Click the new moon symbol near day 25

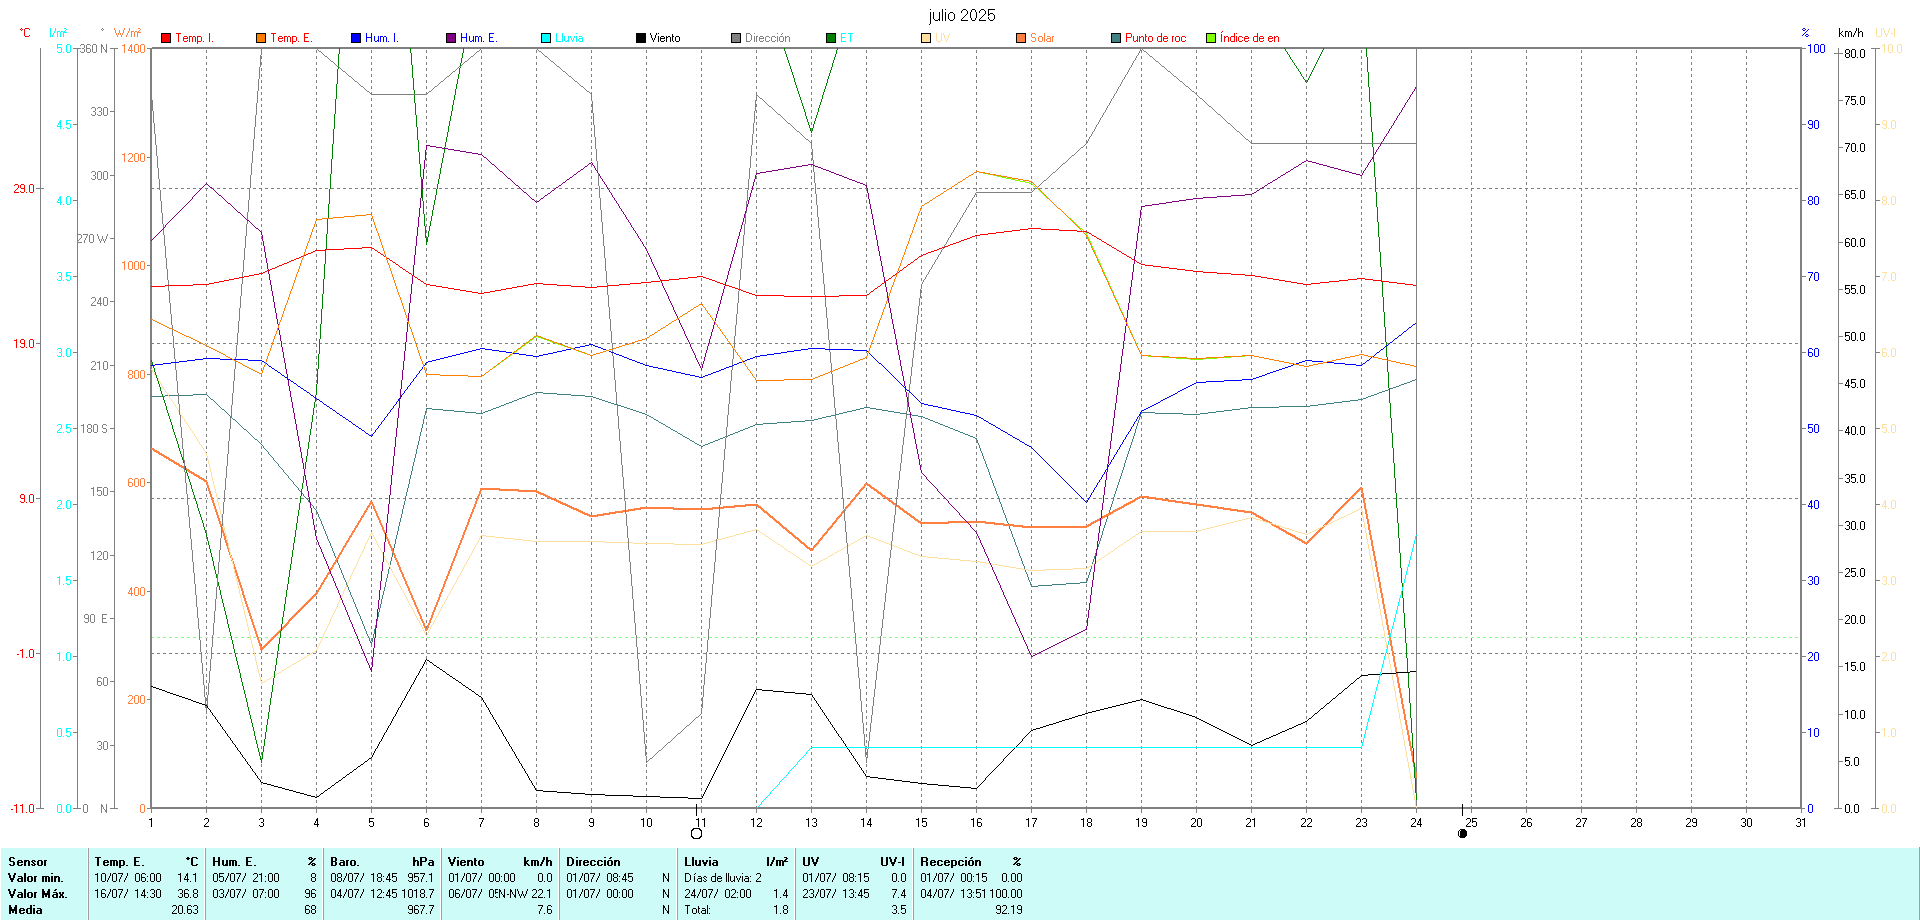coord(1463,833)
